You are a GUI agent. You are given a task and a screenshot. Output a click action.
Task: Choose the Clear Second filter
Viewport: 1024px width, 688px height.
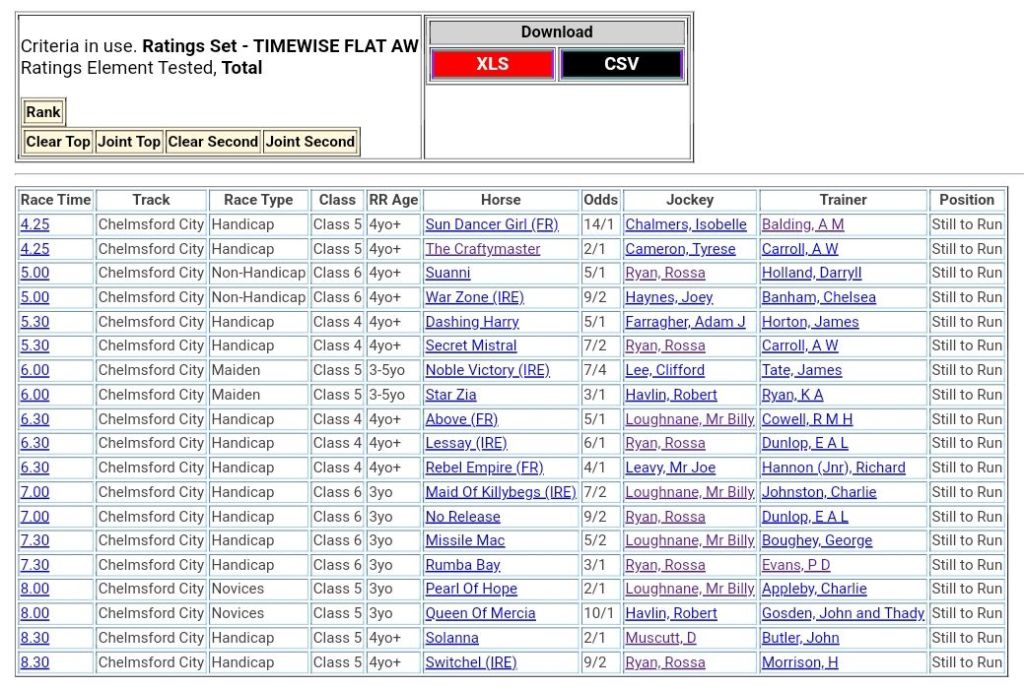[213, 142]
